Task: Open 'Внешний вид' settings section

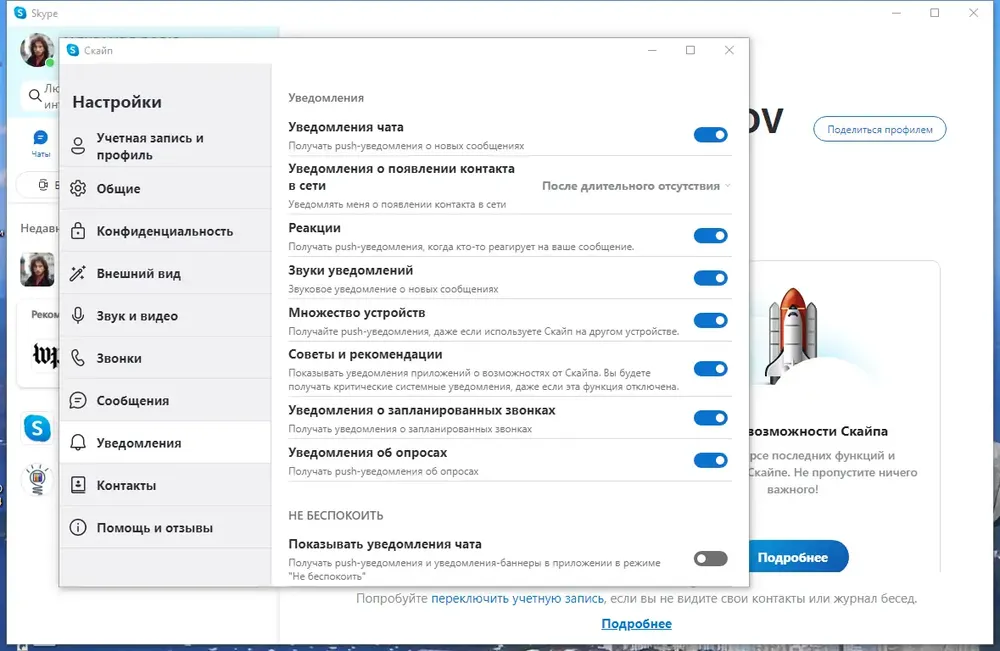Action: 165,274
